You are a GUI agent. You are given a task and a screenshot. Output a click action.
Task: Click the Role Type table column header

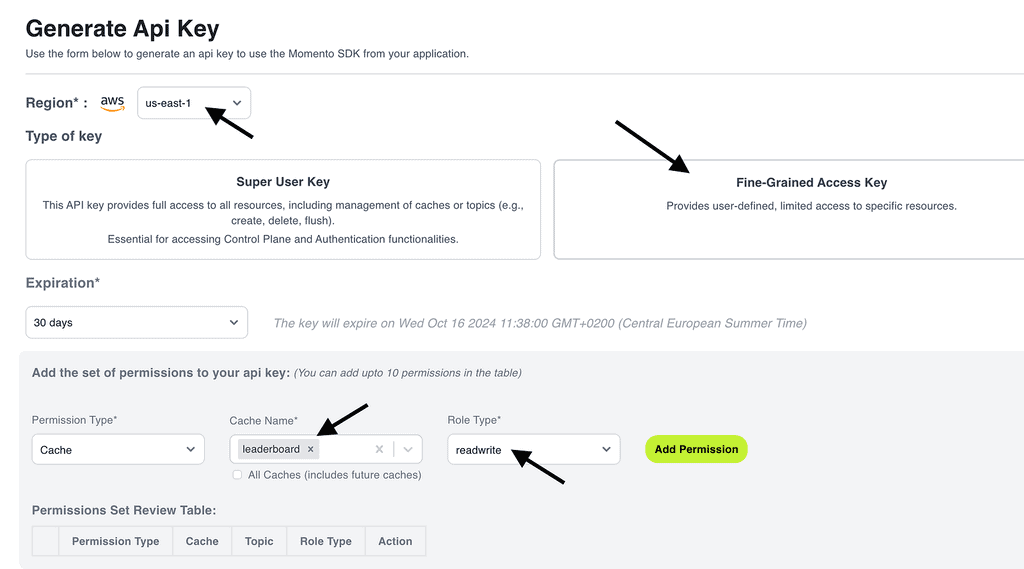coord(326,541)
